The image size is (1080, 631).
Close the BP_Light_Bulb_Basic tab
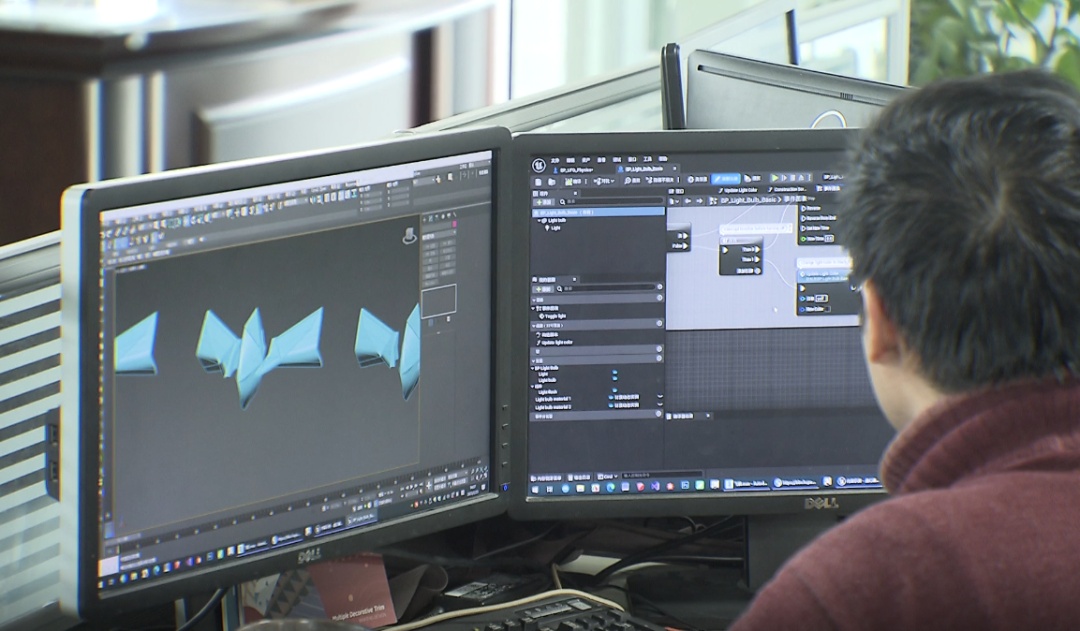pyautogui.click(x=674, y=168)
